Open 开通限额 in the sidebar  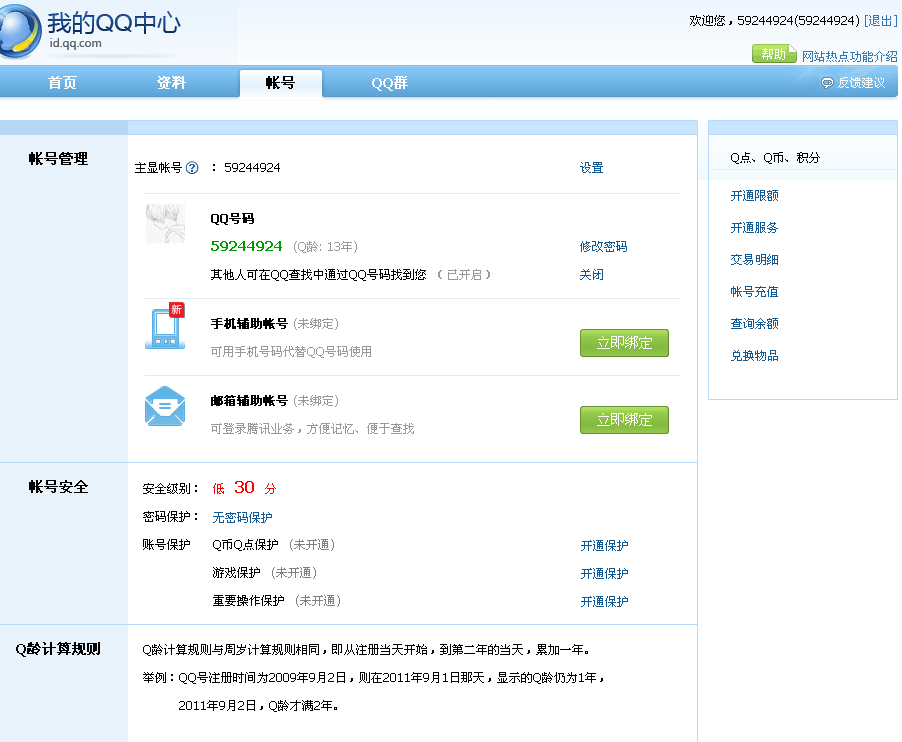point(754,196)
